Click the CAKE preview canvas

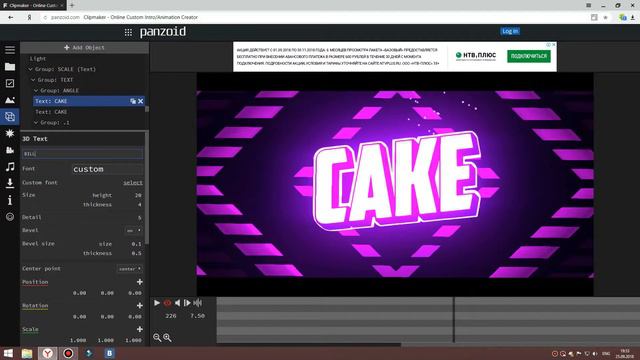[x=395, y=184]
